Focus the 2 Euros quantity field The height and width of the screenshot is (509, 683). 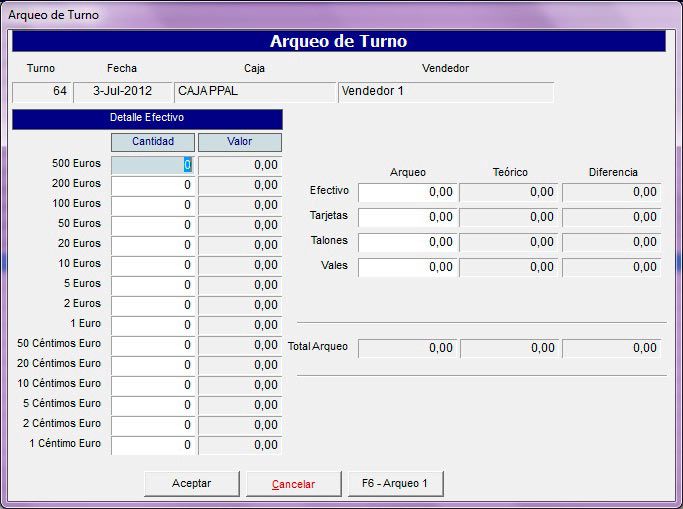click(x=153, y=305)
